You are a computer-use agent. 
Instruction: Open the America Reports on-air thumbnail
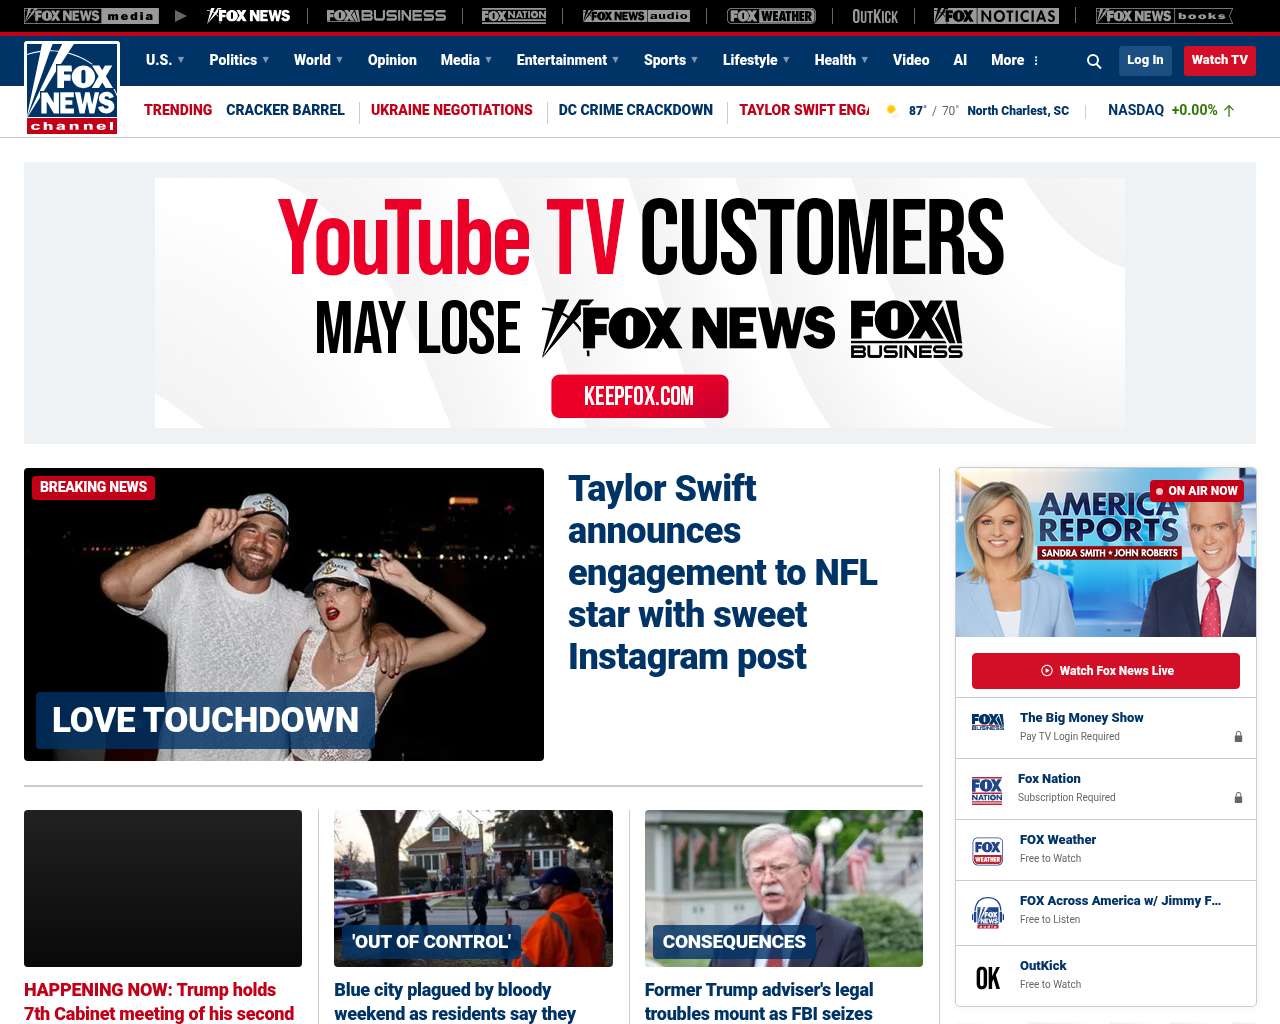pyautogui.click(x=1106, y=552)
